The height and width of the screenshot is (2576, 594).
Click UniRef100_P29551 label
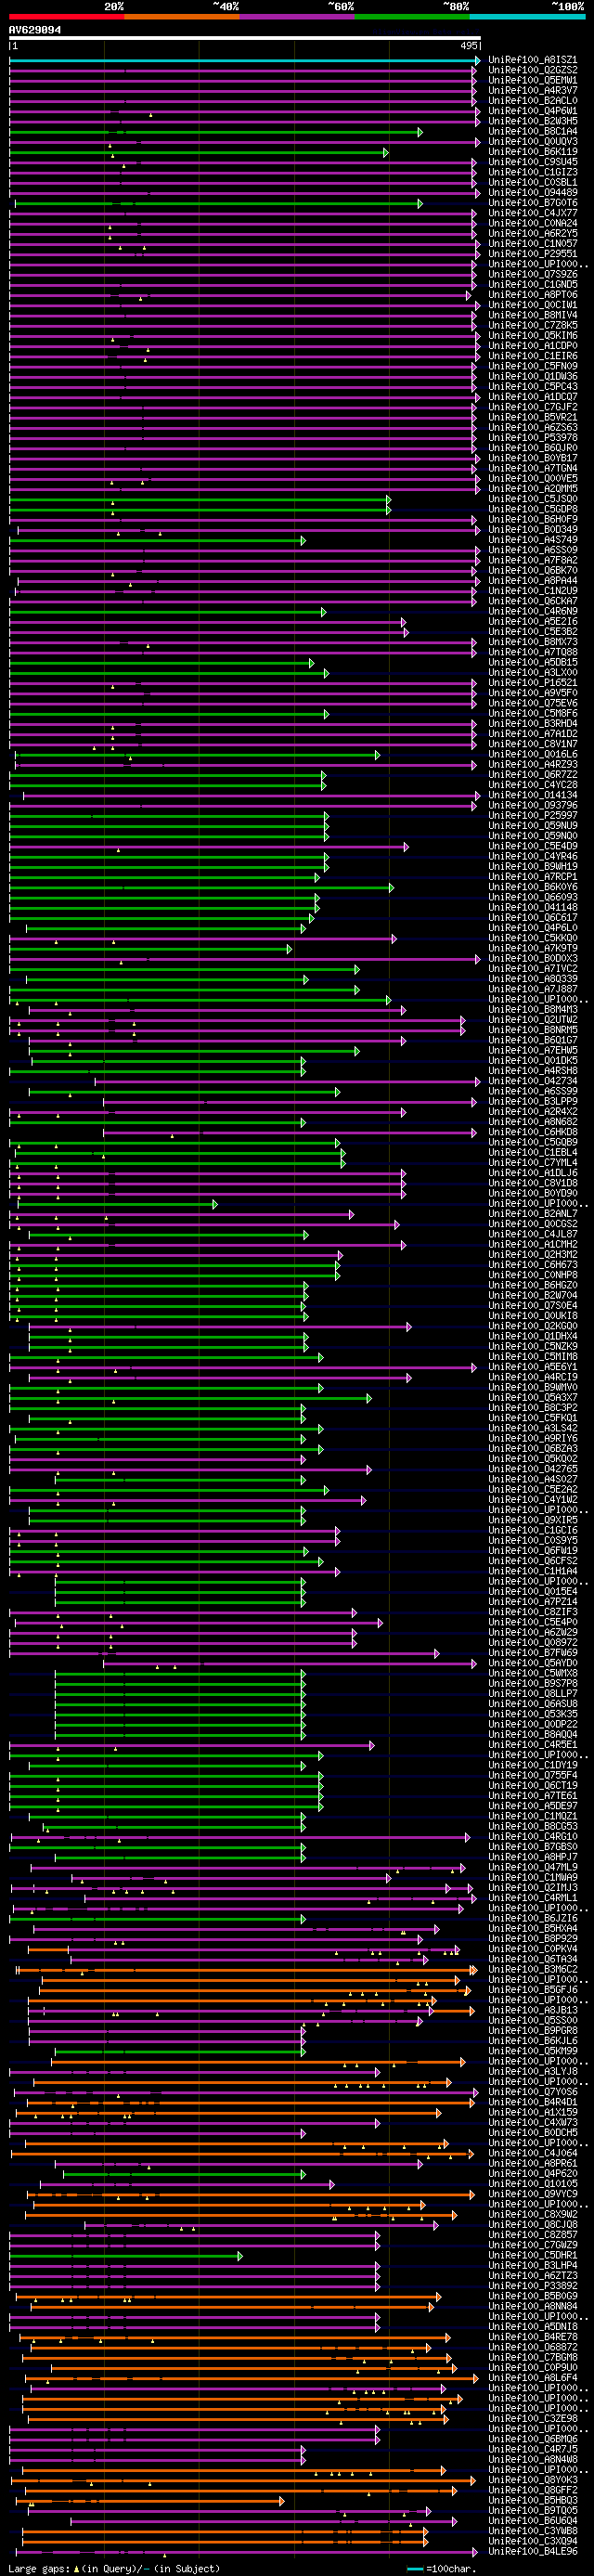coord(532,254)
